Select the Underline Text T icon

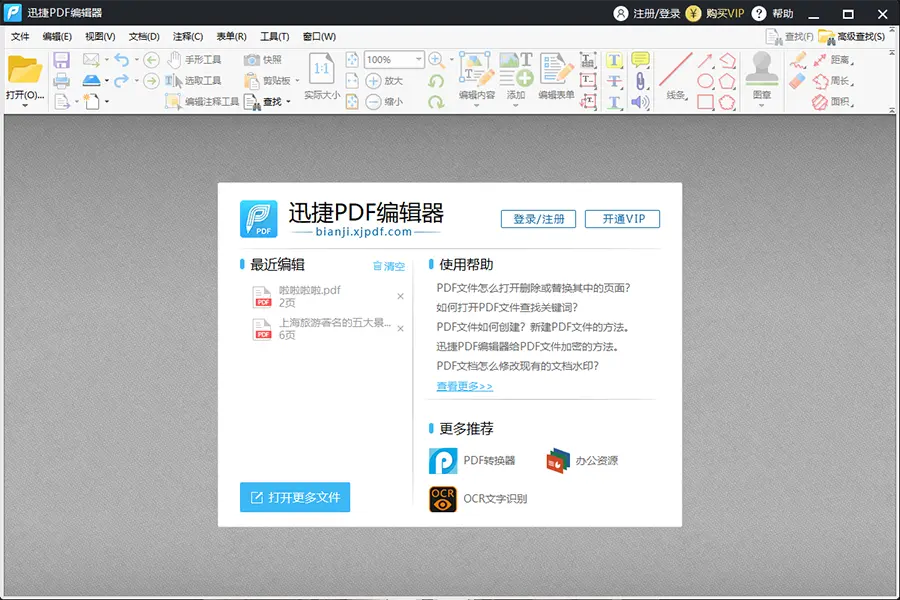click(x=614, y=102)
